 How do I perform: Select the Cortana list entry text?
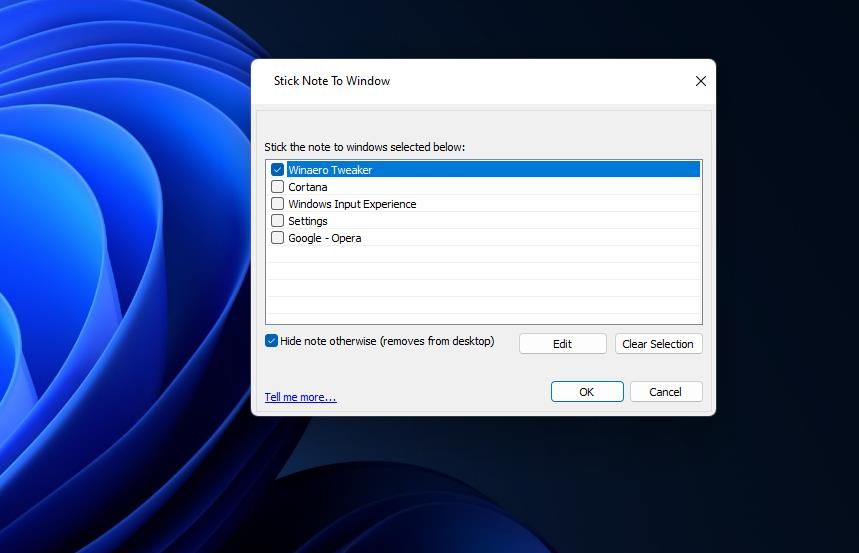coord(308,187)
